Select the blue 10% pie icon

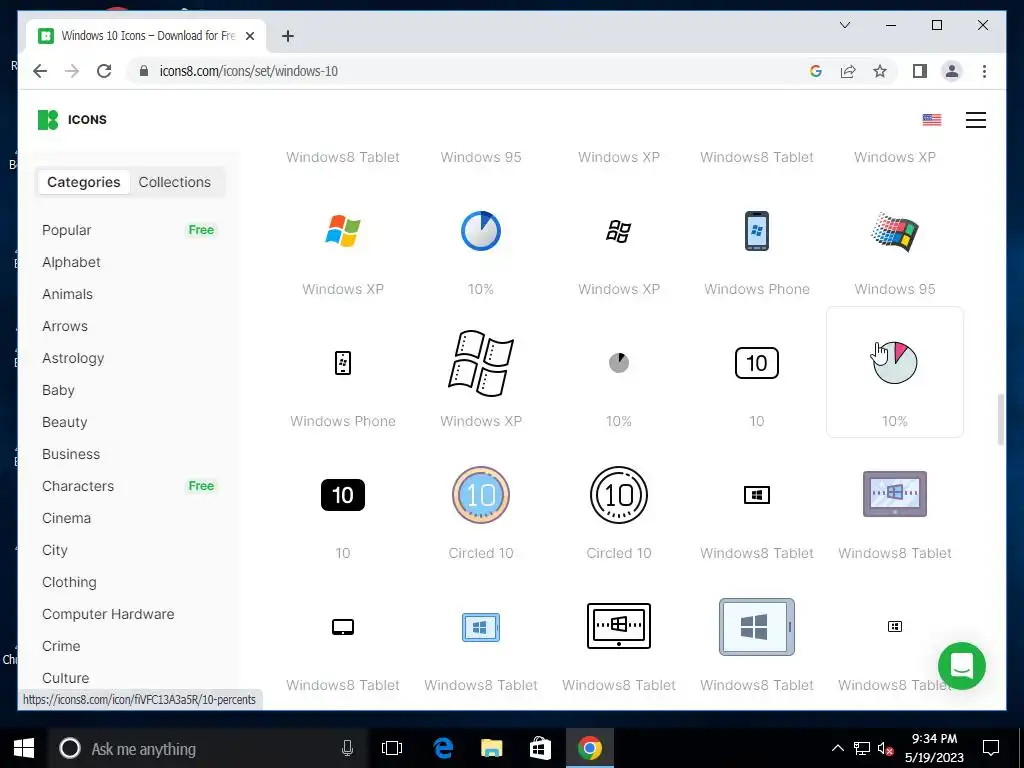481,231
